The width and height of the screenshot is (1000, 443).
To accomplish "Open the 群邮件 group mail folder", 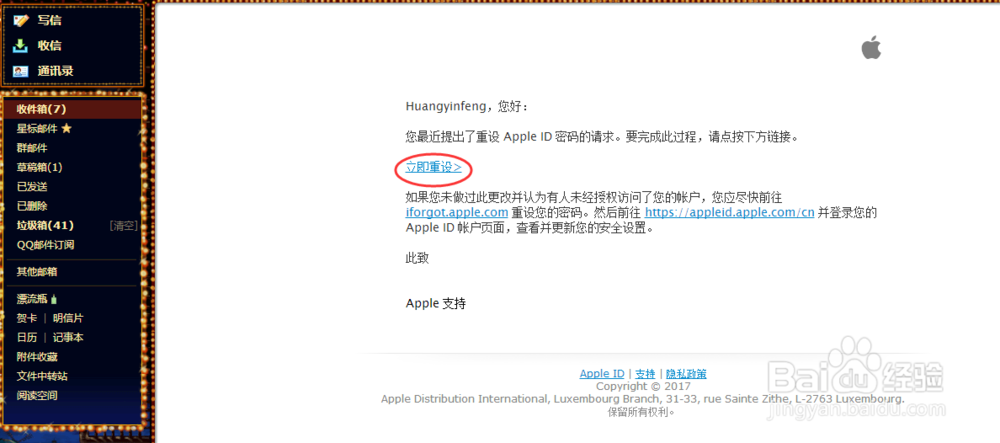I will (32, 148).
